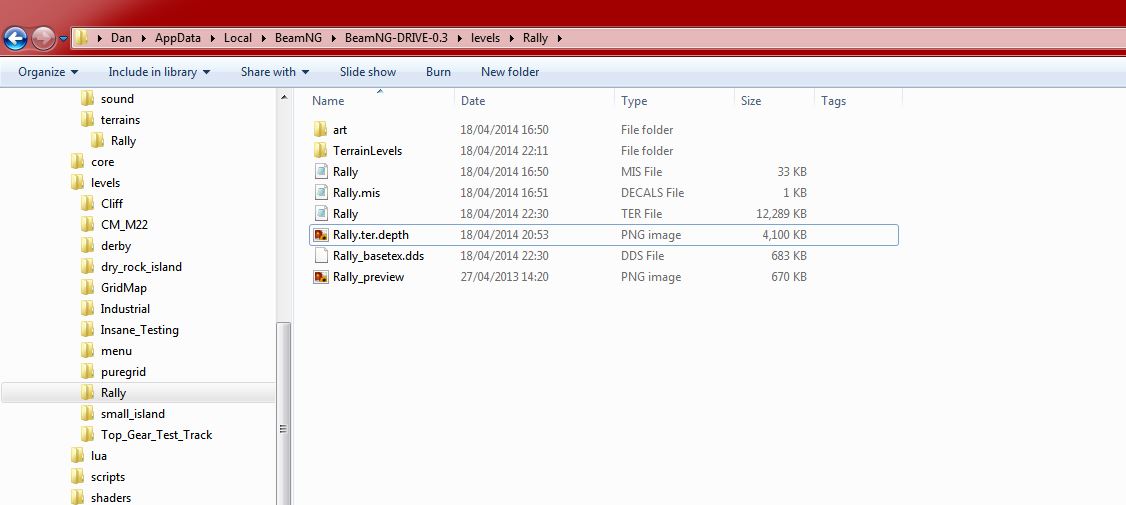Select the TerrainLevels folder icon
Image resolution: width=1126 pixels, height=505 pixels.
320,151
